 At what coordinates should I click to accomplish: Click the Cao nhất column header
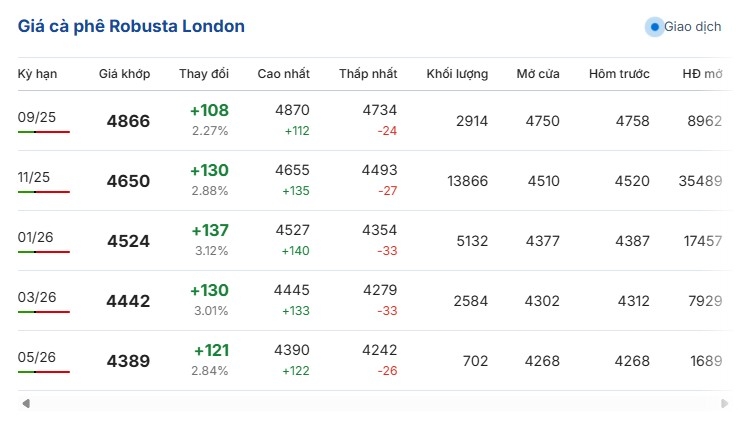click(283, 74)
